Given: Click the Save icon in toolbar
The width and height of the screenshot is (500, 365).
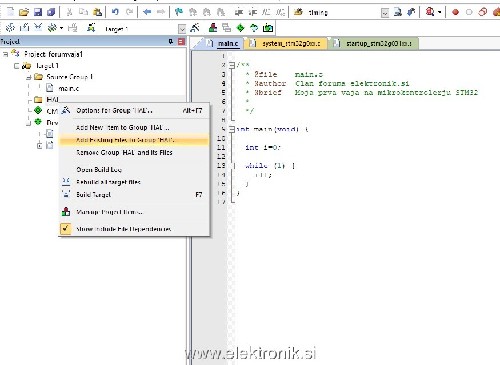Looking at the screenshot, I should [38, 12].
